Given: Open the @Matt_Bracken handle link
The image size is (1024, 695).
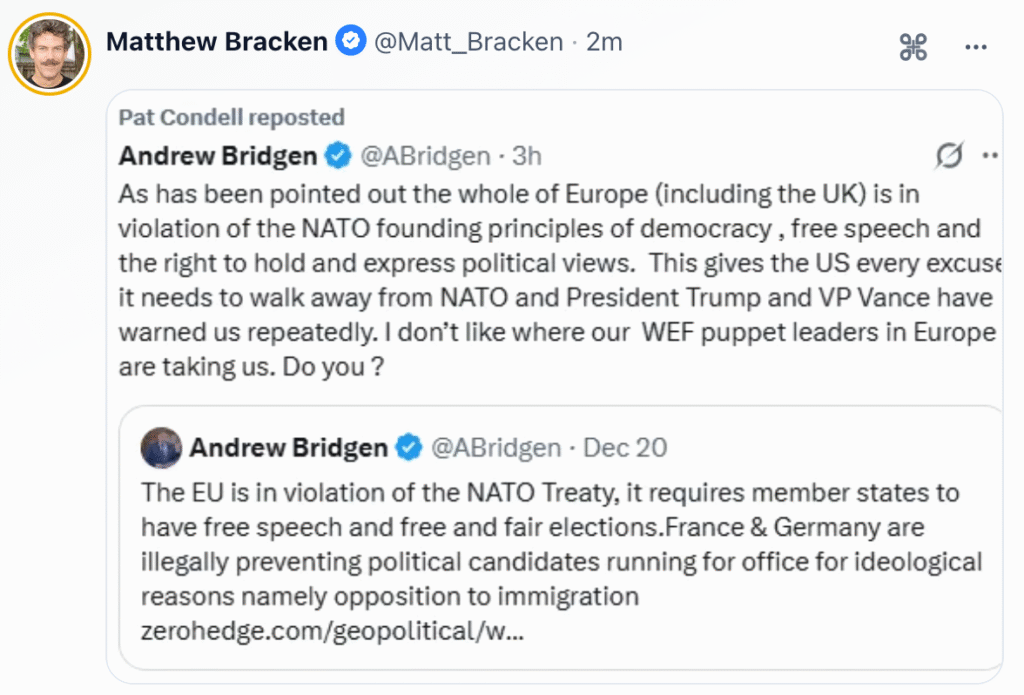Looking at the screenshot, I should 468,41.
